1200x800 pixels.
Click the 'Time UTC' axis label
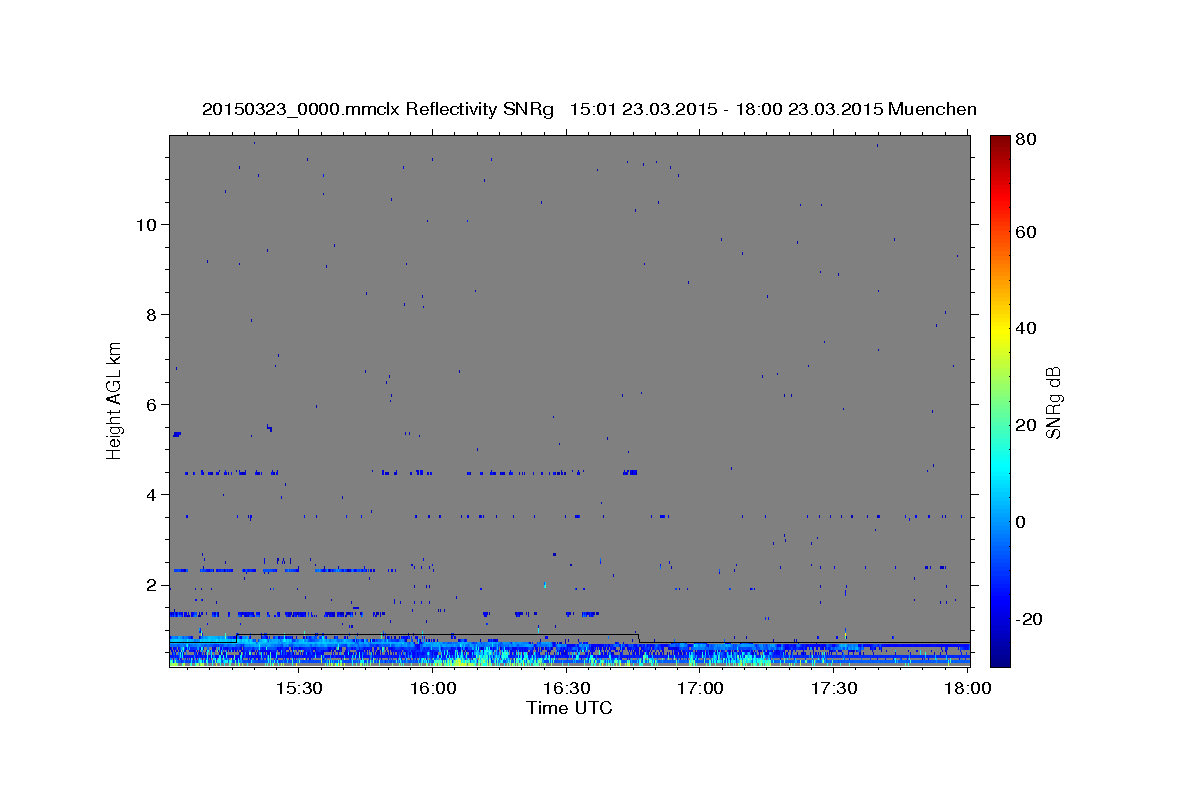(569, 708)
